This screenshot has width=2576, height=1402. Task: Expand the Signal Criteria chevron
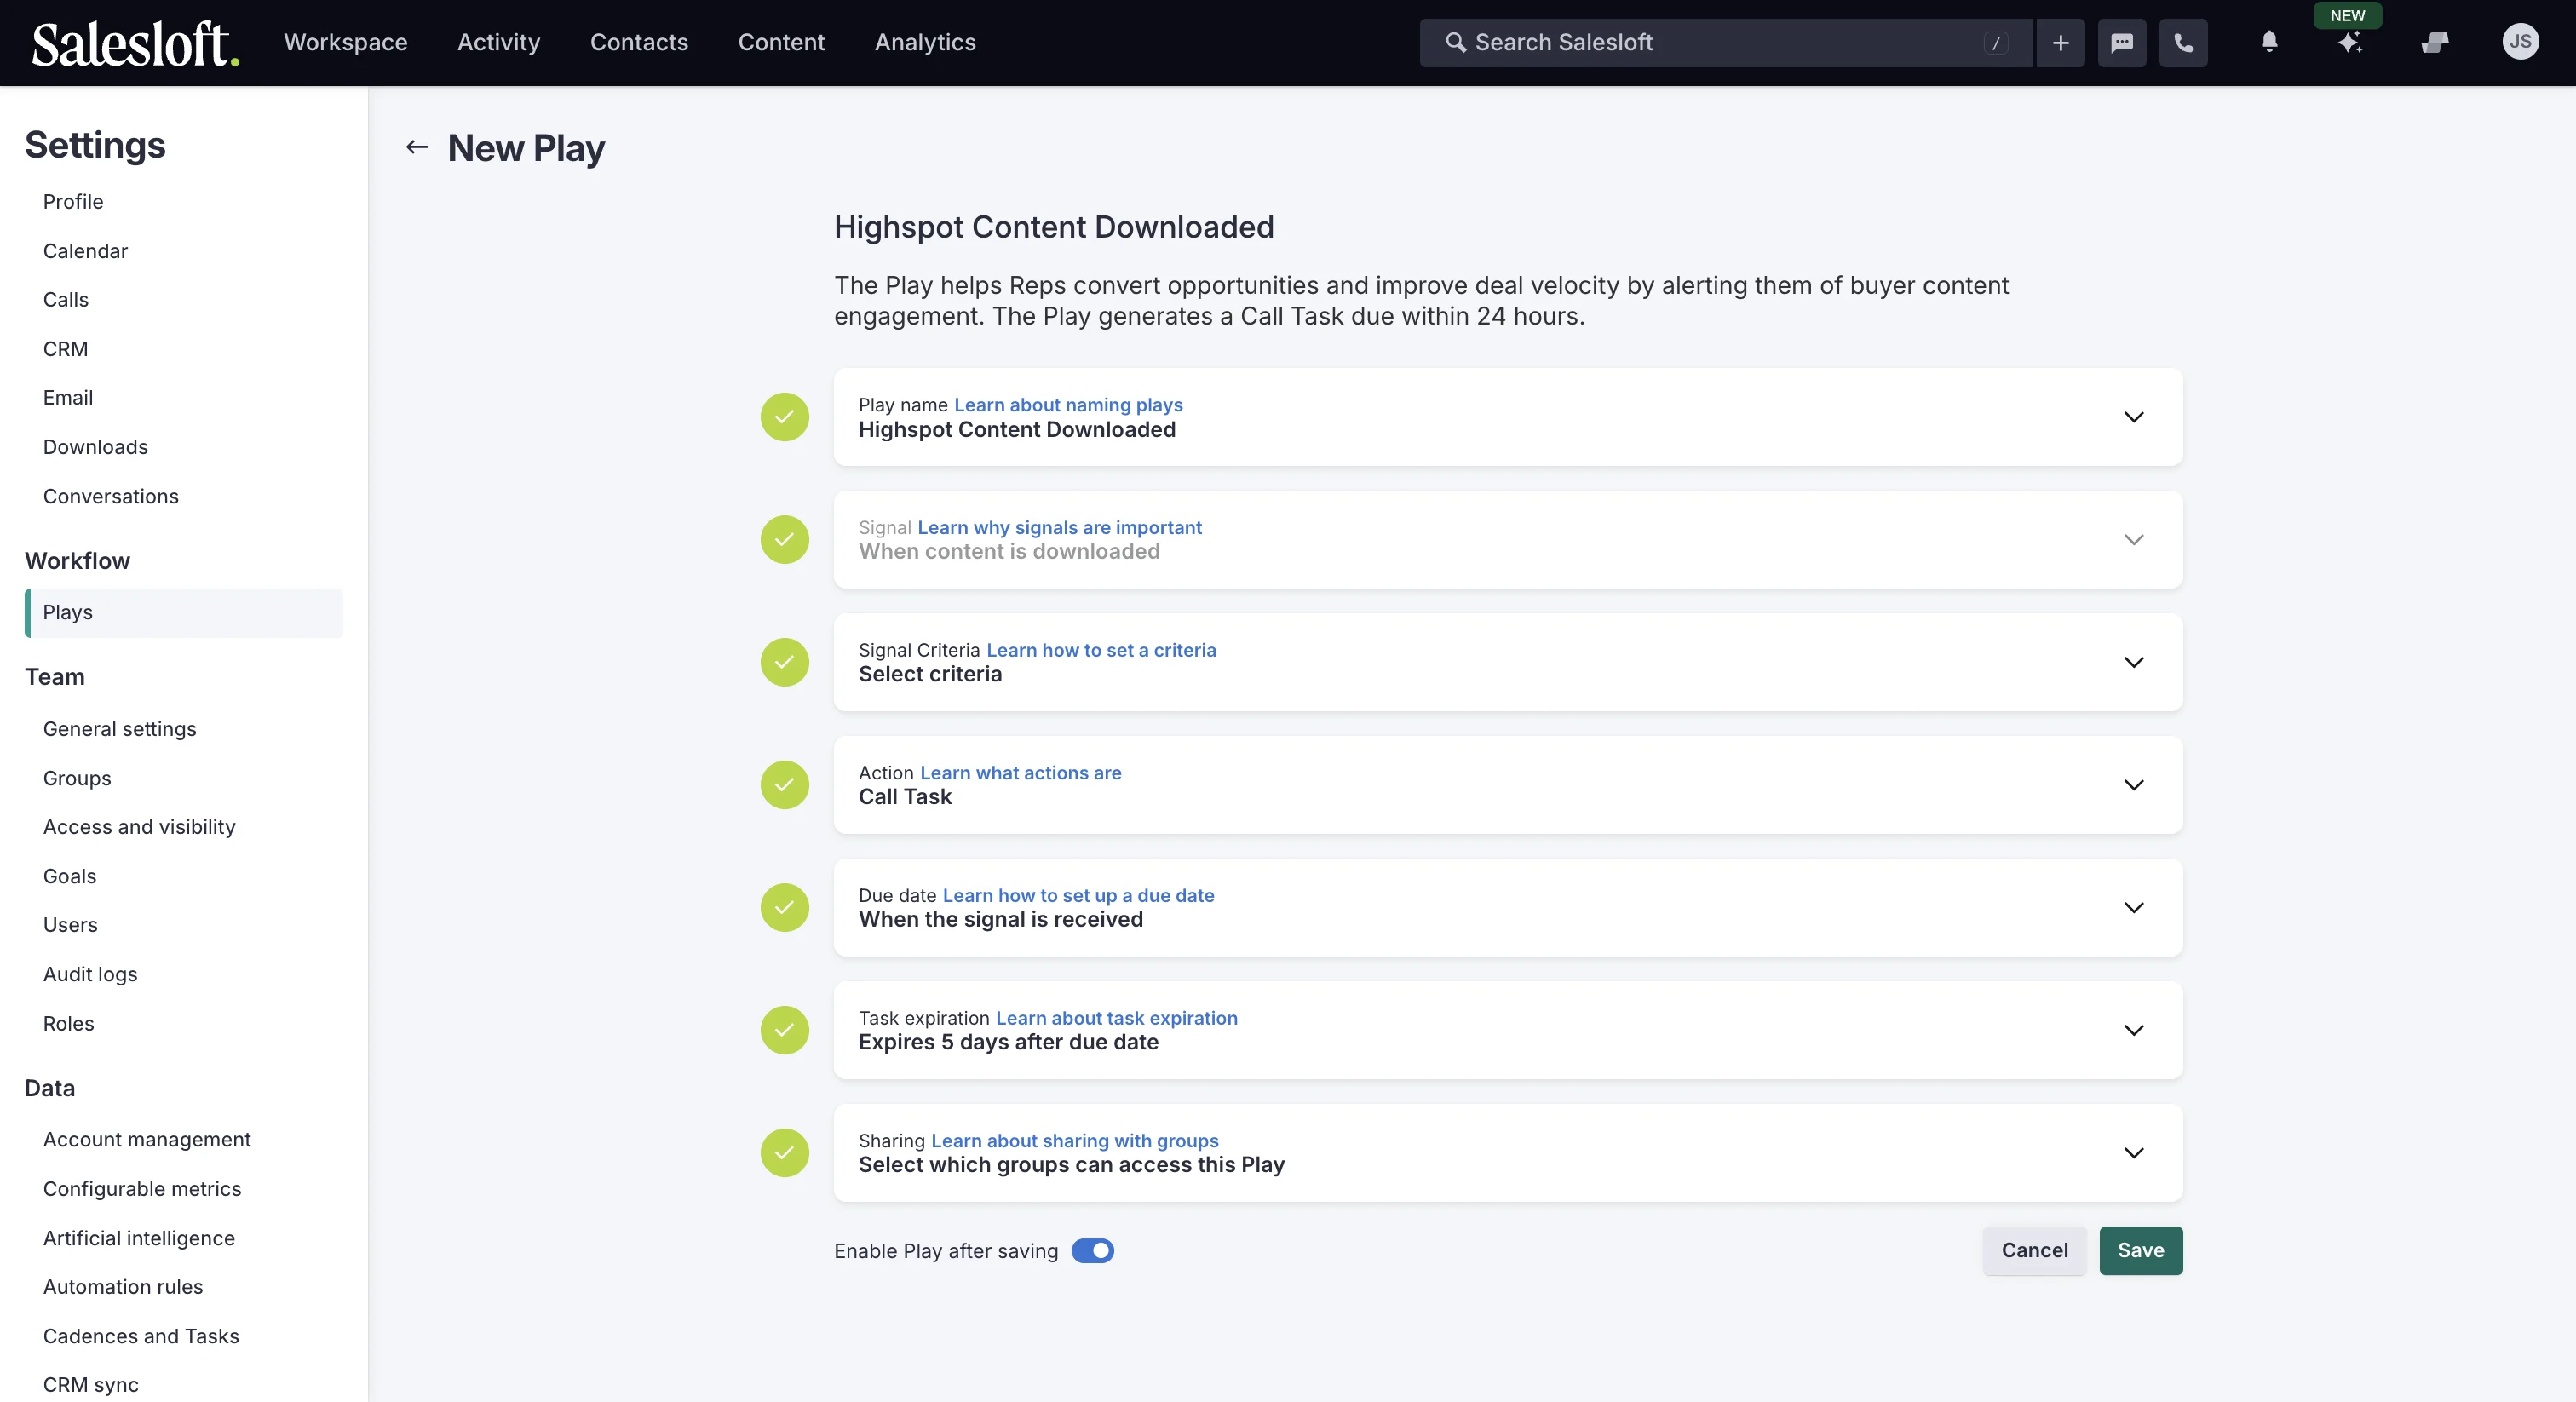[2134, 662]
